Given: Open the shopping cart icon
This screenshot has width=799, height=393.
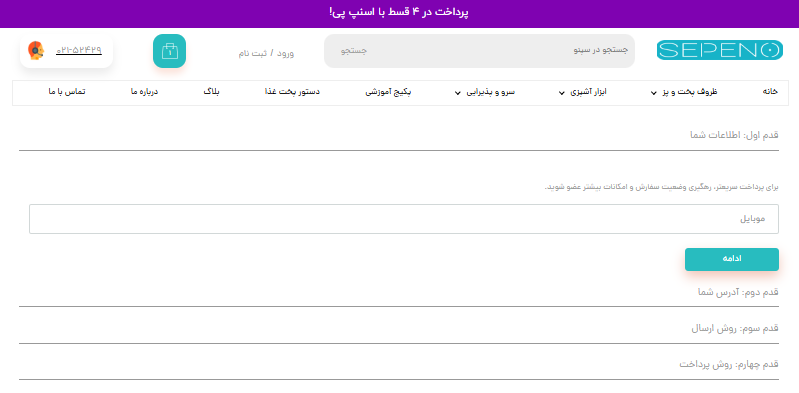Looking at the screenshot, I should [x=169, y=51].
